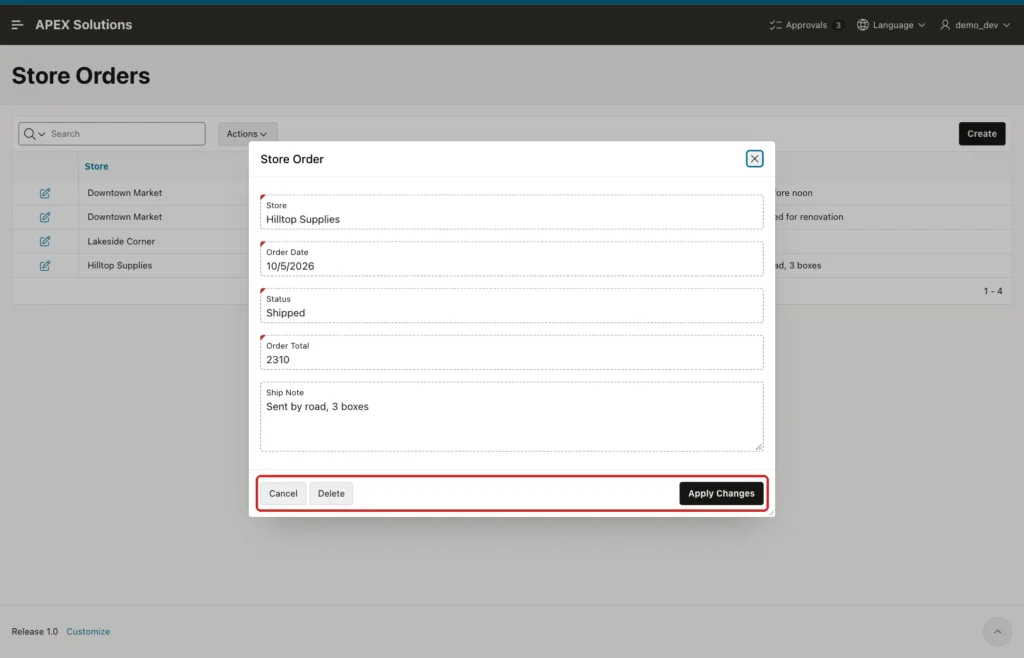Open the demo_dev user menu

(x=975, y=25)
